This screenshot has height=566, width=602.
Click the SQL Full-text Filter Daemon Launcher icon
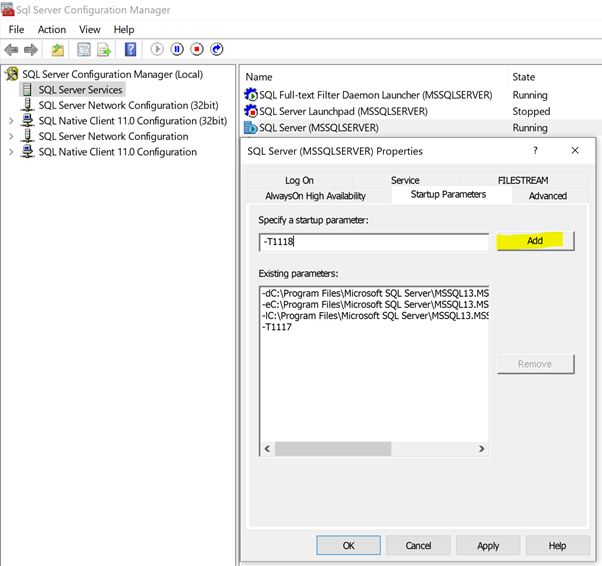click(x=251, y=94)
